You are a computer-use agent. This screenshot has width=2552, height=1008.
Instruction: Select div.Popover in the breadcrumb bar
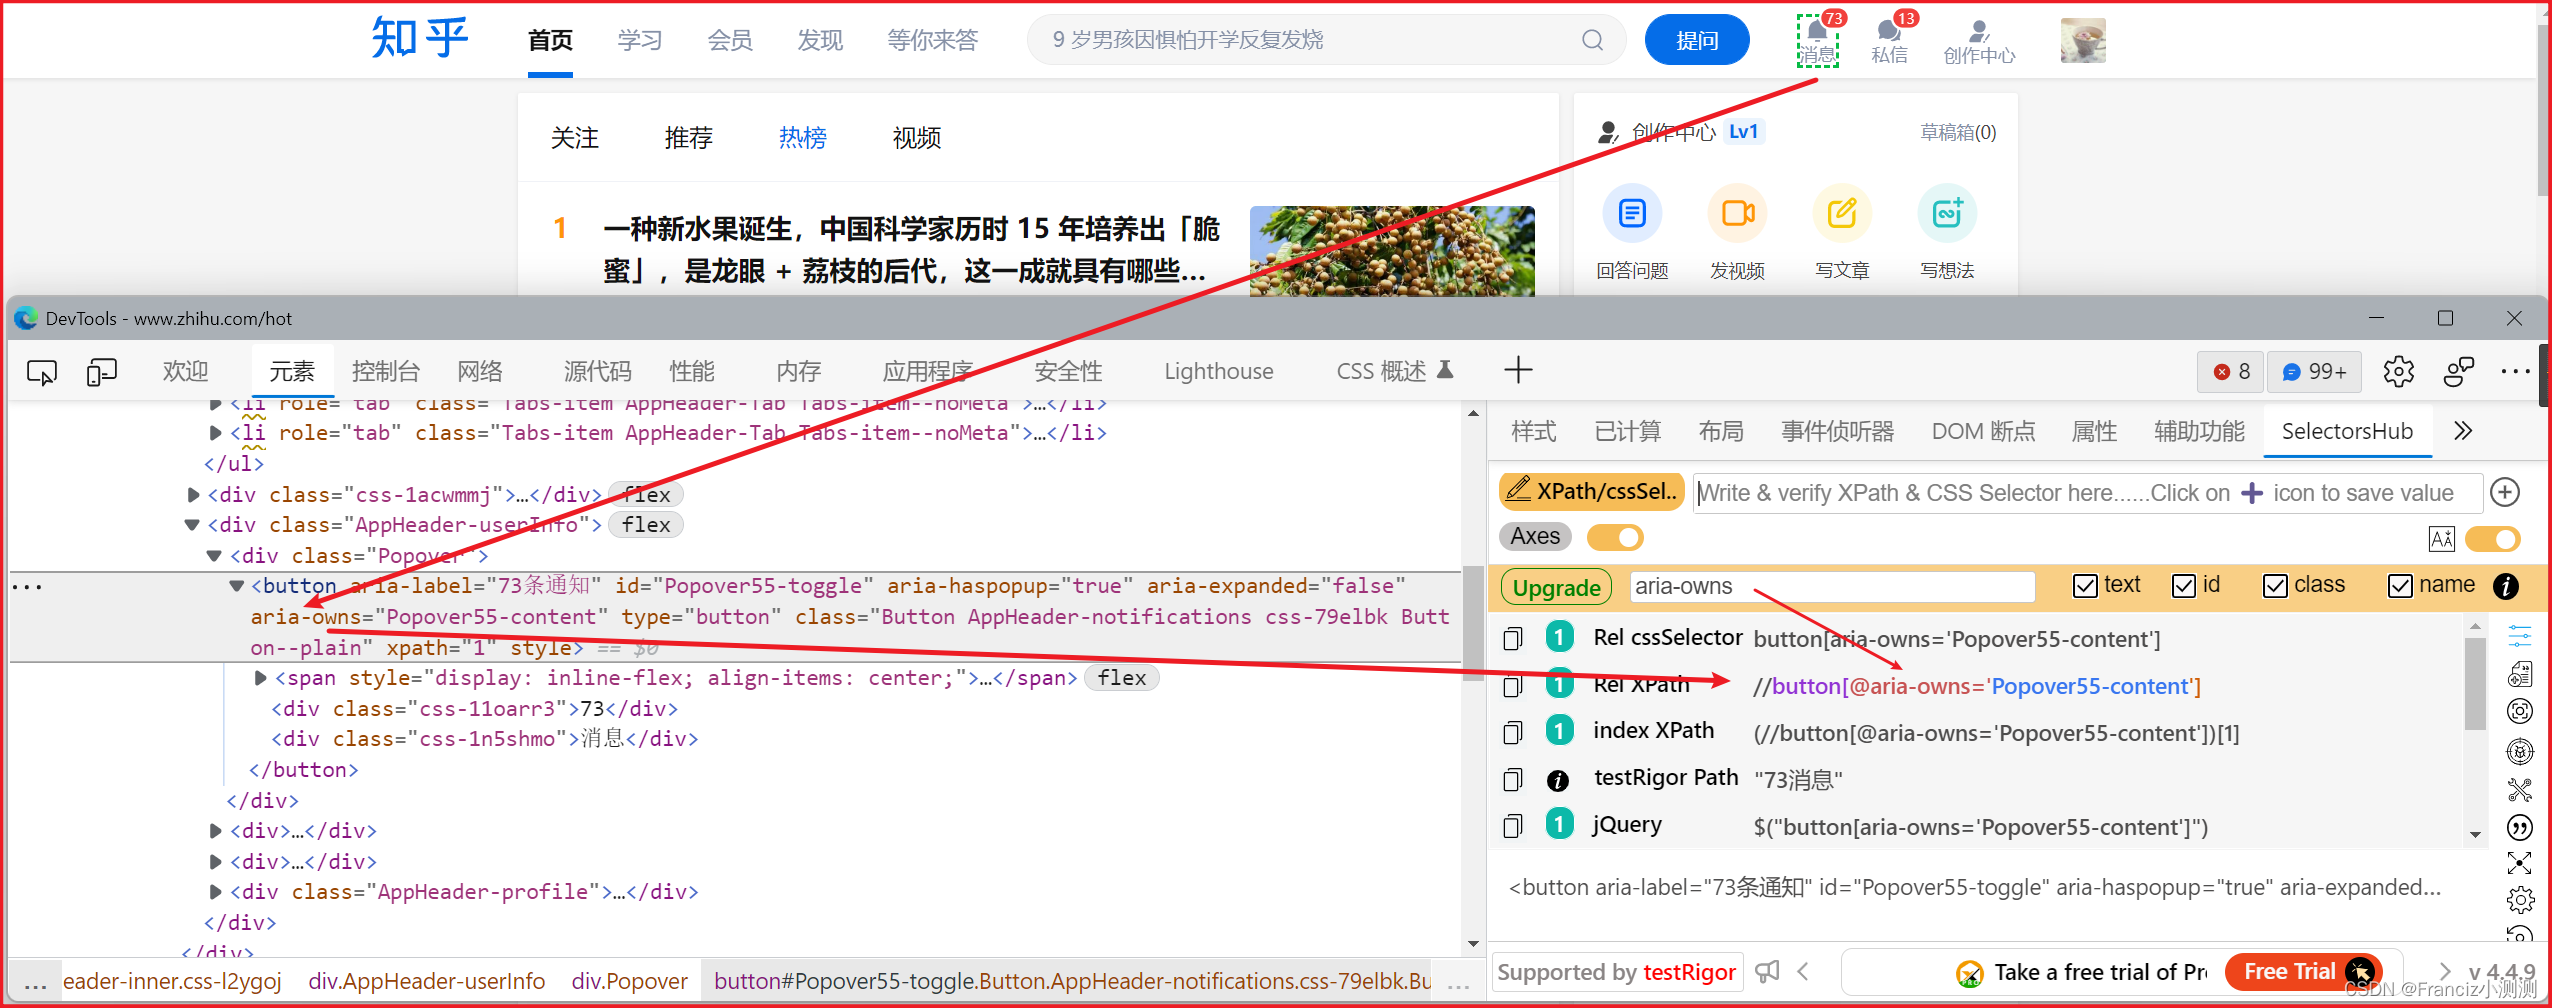pos(629,981)
